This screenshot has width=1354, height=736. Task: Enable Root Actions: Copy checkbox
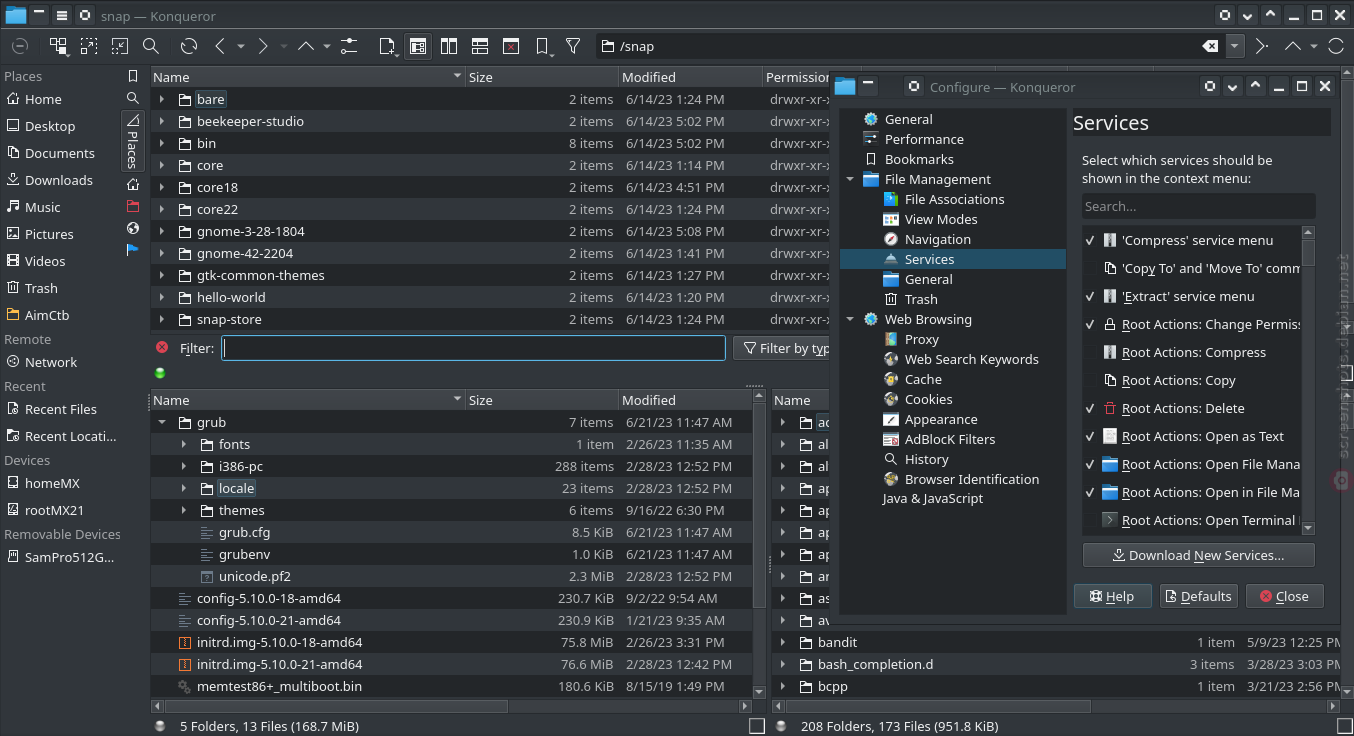[x=1090, y=380]
